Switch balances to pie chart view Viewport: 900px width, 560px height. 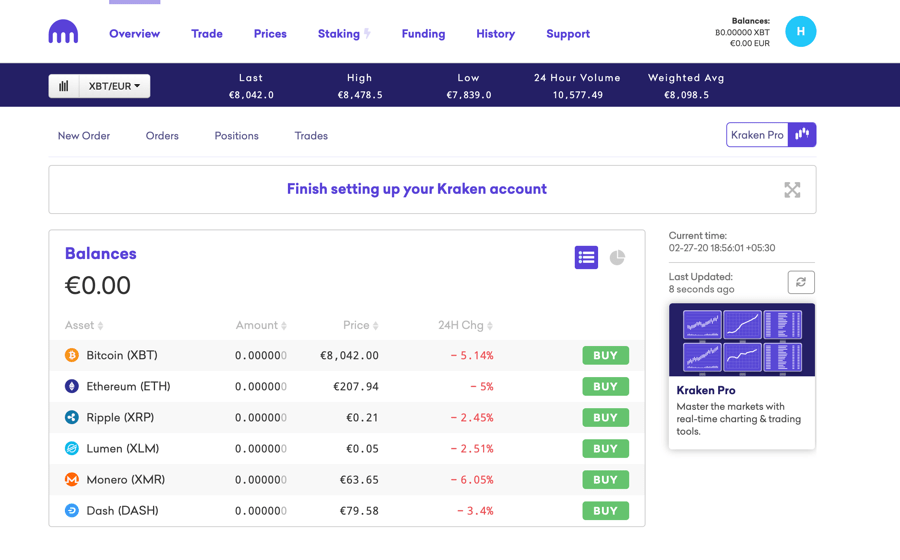(618, 258)
